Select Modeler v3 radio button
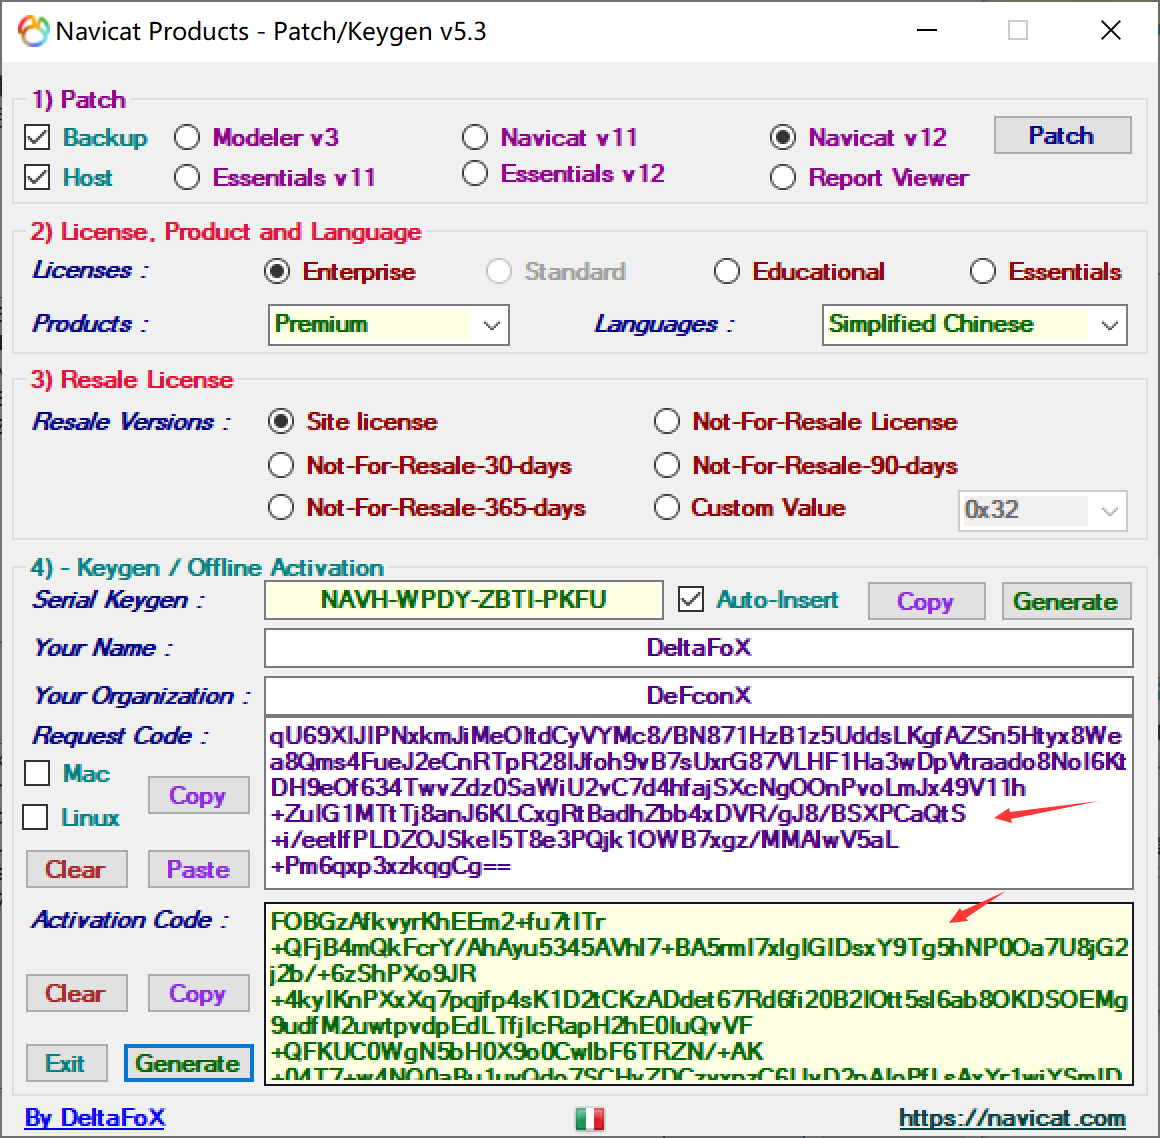The width and height of the screenshot is (1160, 1138). click(186, 137)
